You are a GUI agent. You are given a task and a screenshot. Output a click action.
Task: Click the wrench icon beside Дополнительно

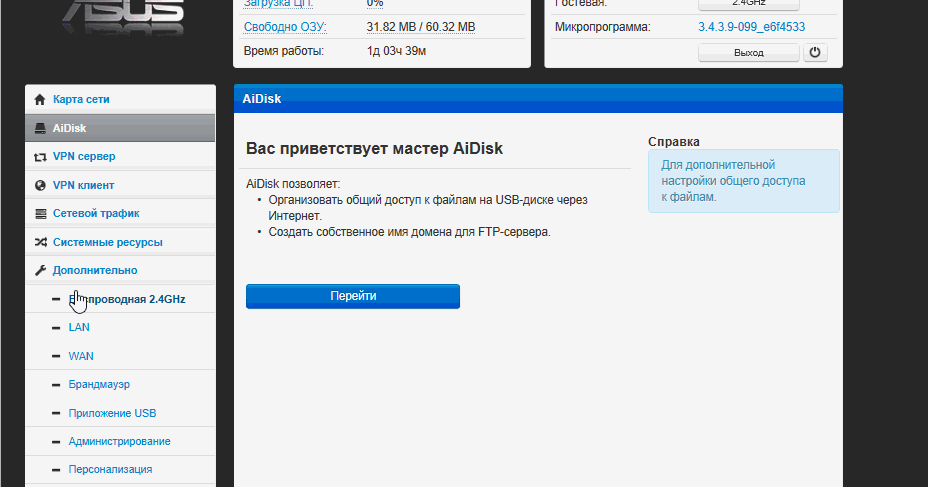click(40, 270)
